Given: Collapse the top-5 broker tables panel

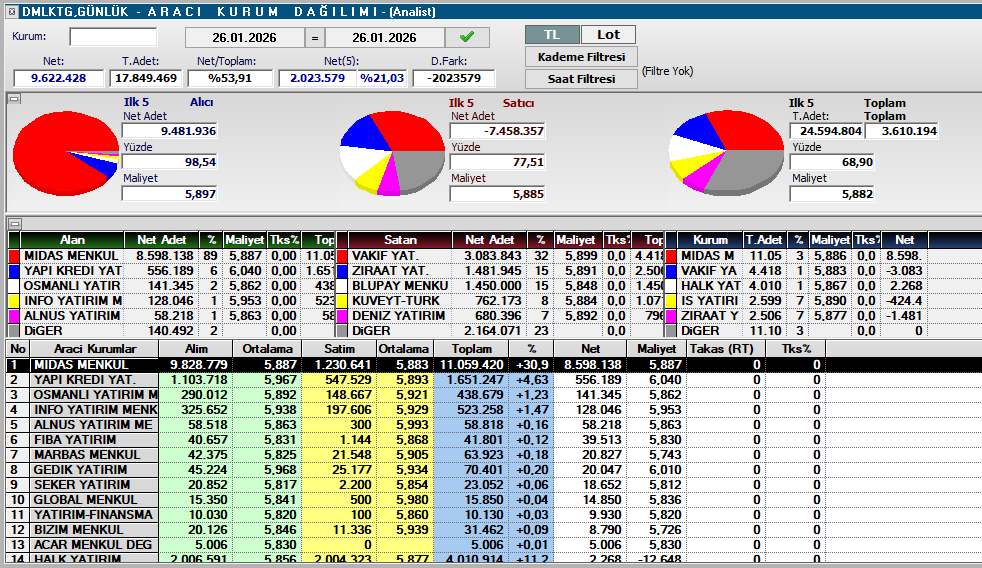Looking at the screenshot, I should point(14,223).
